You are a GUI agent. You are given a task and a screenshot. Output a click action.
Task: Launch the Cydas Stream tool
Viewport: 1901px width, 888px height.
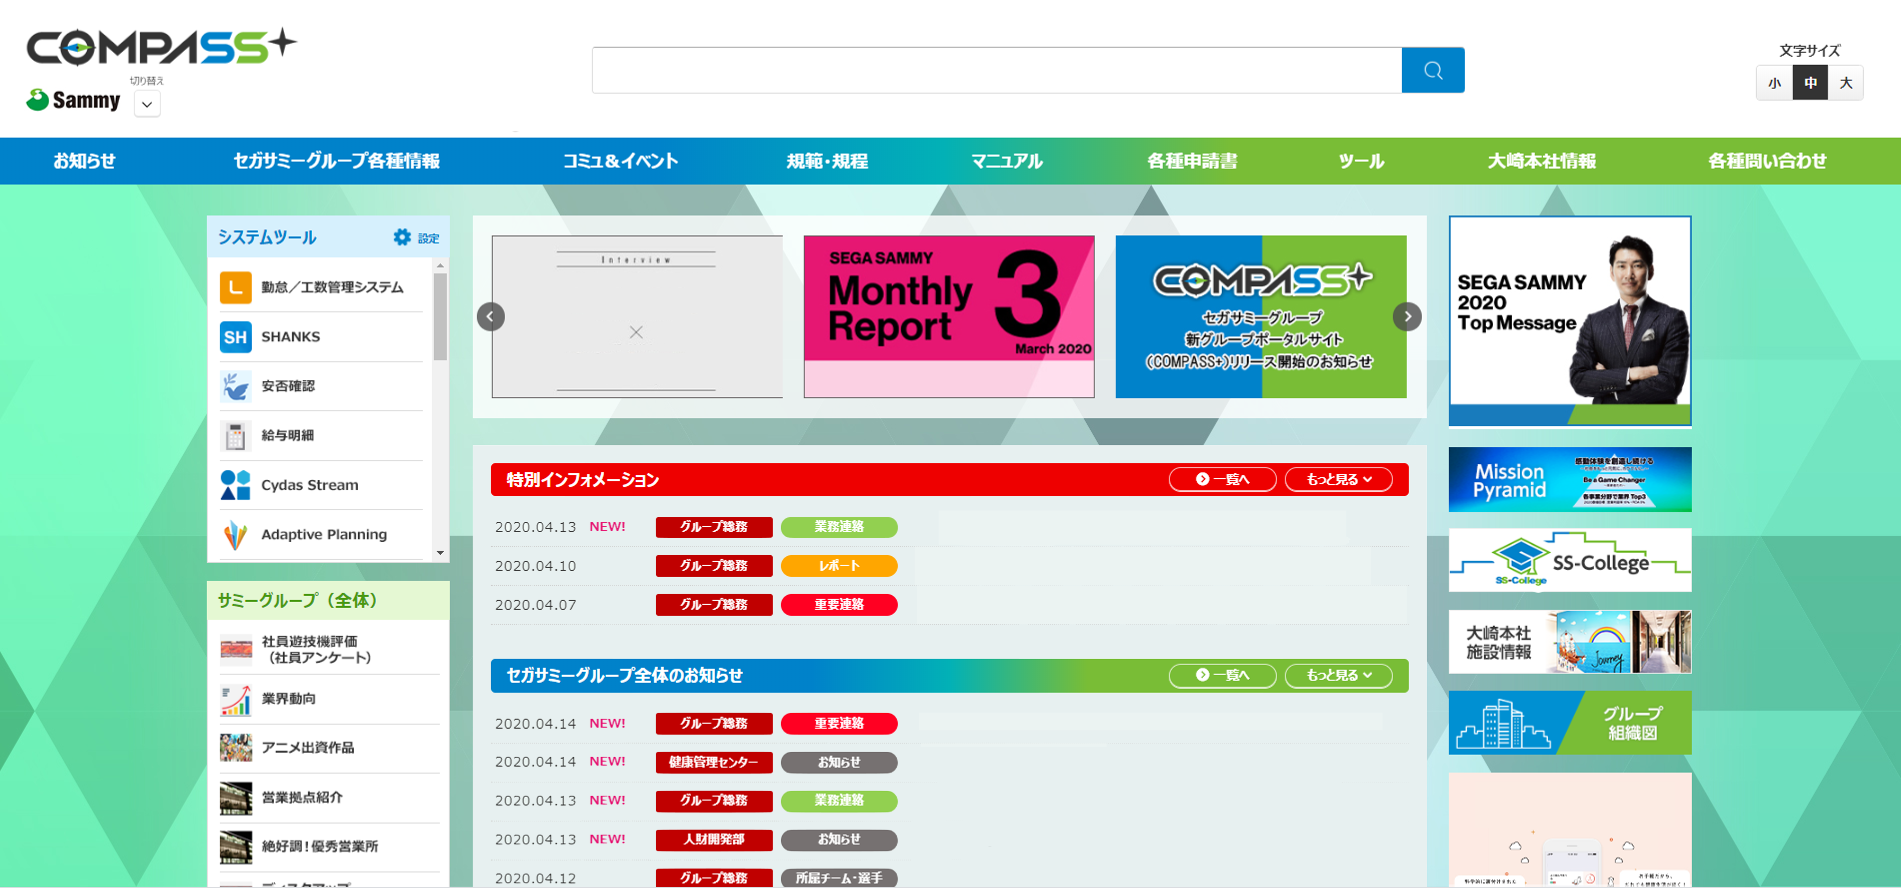[x=235, y=485]
